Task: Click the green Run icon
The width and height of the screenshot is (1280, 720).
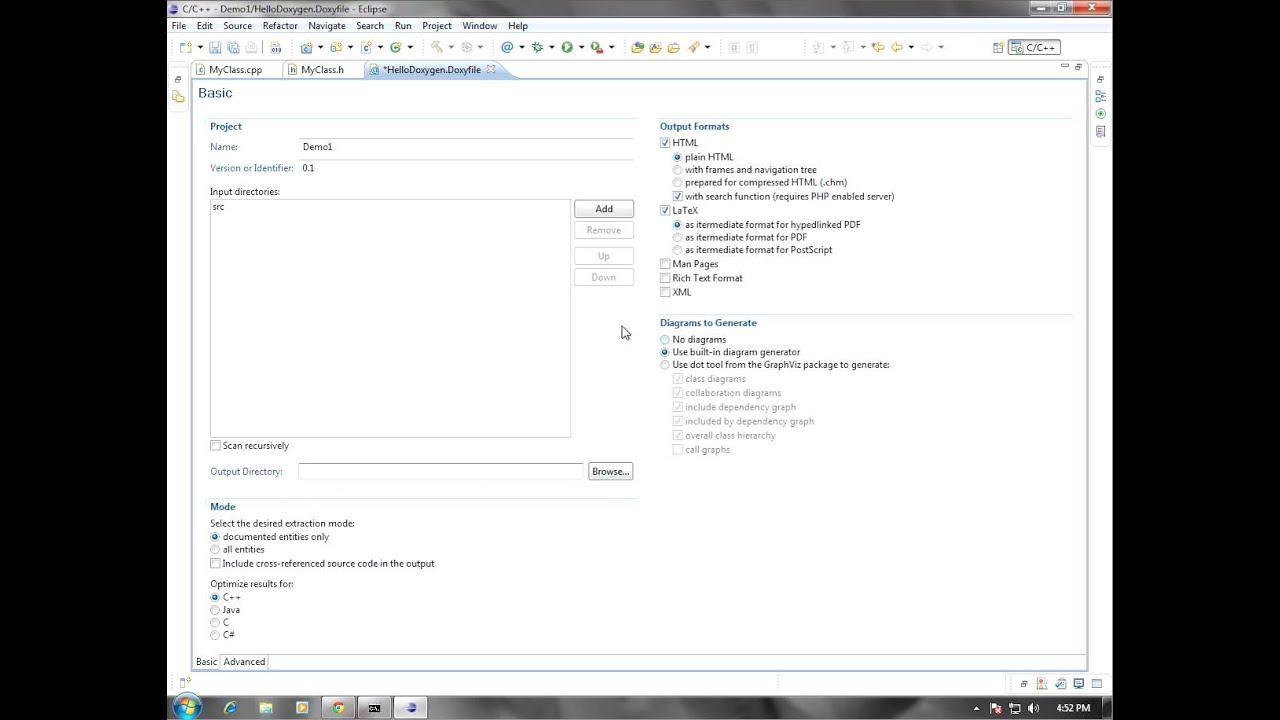Action: [566, 47]
